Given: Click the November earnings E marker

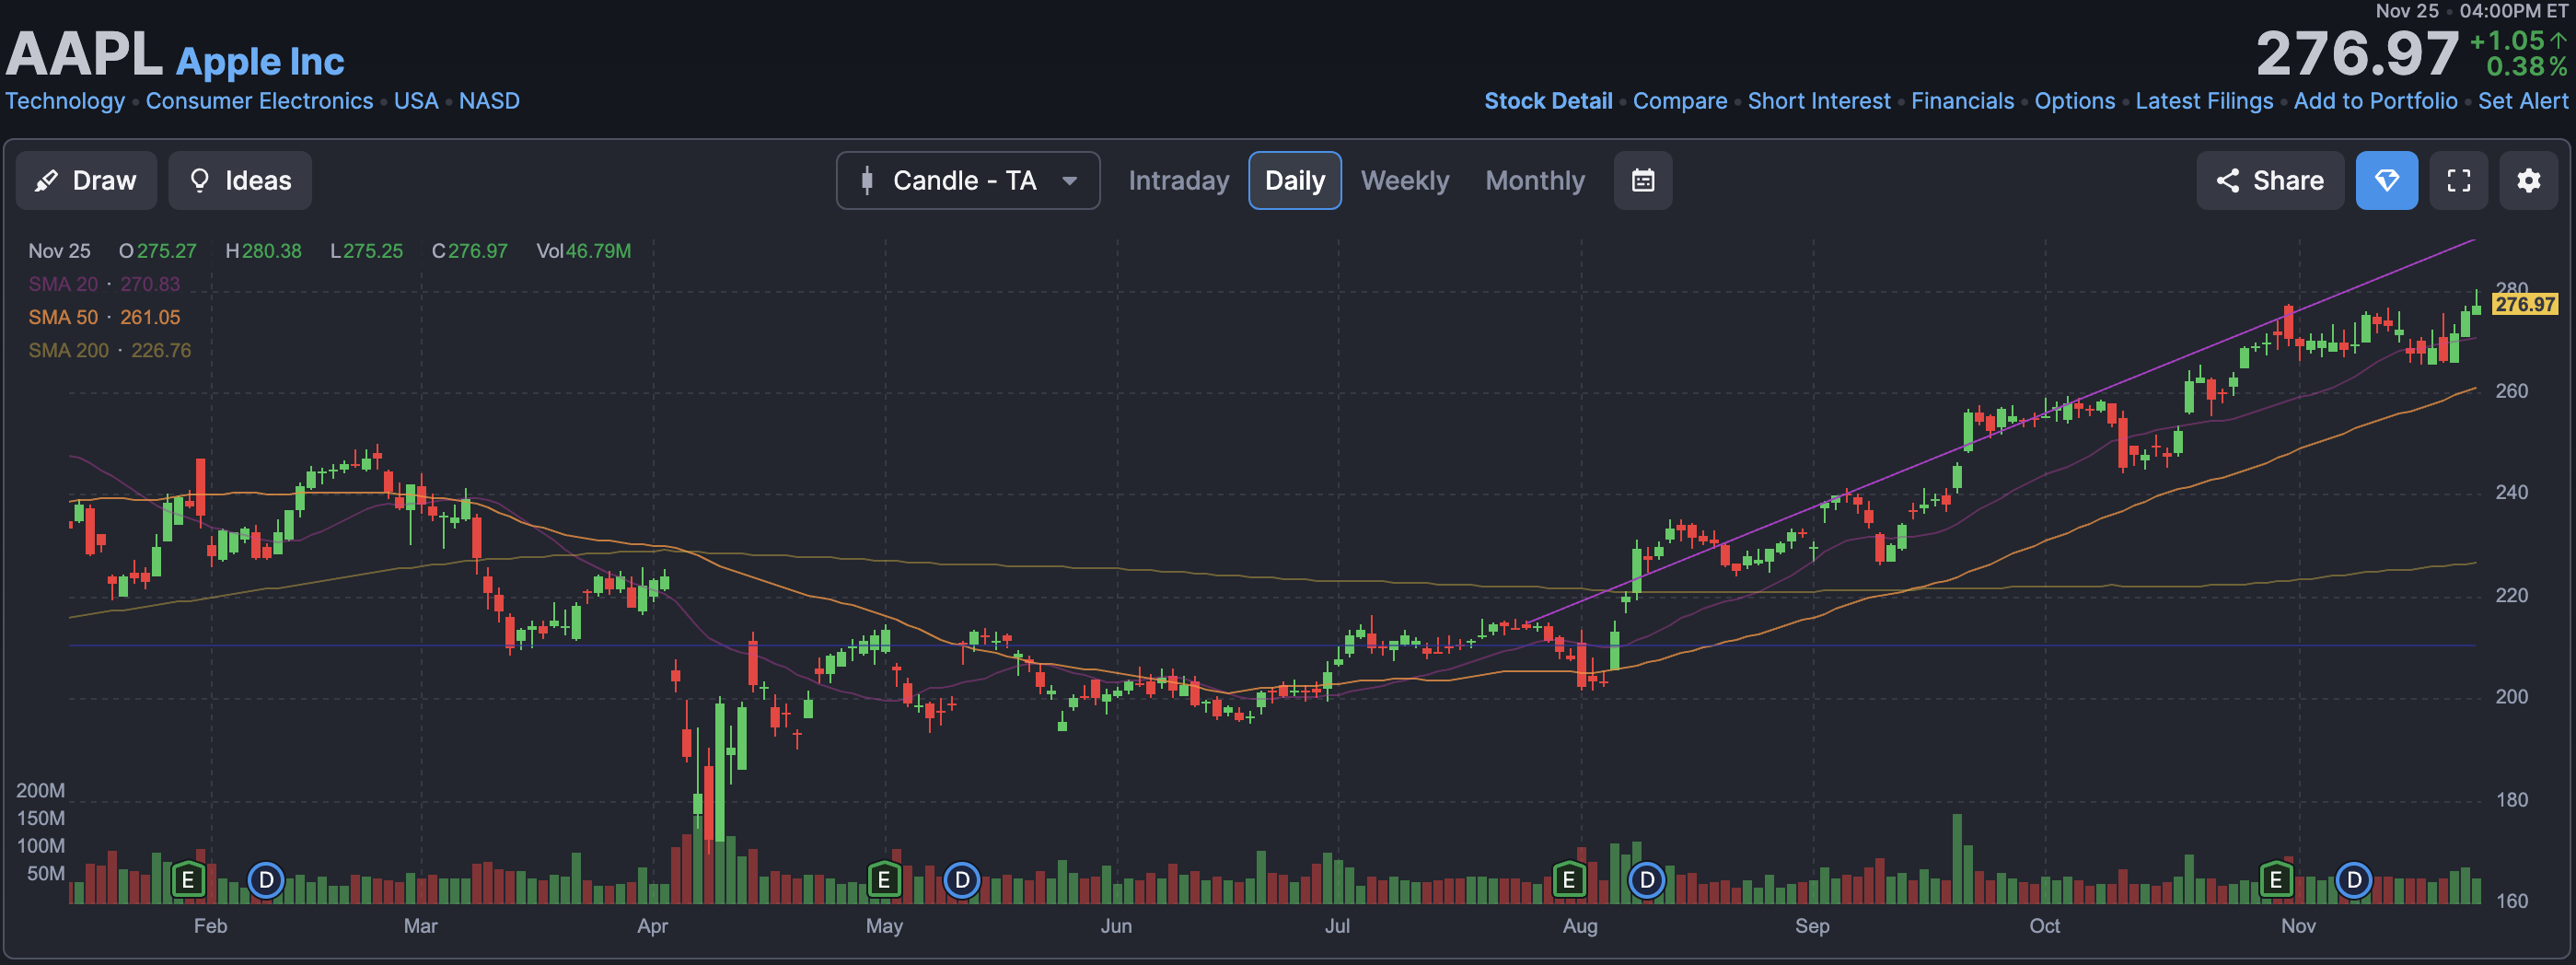Looking at the screenshot, I should point(2276,880).
